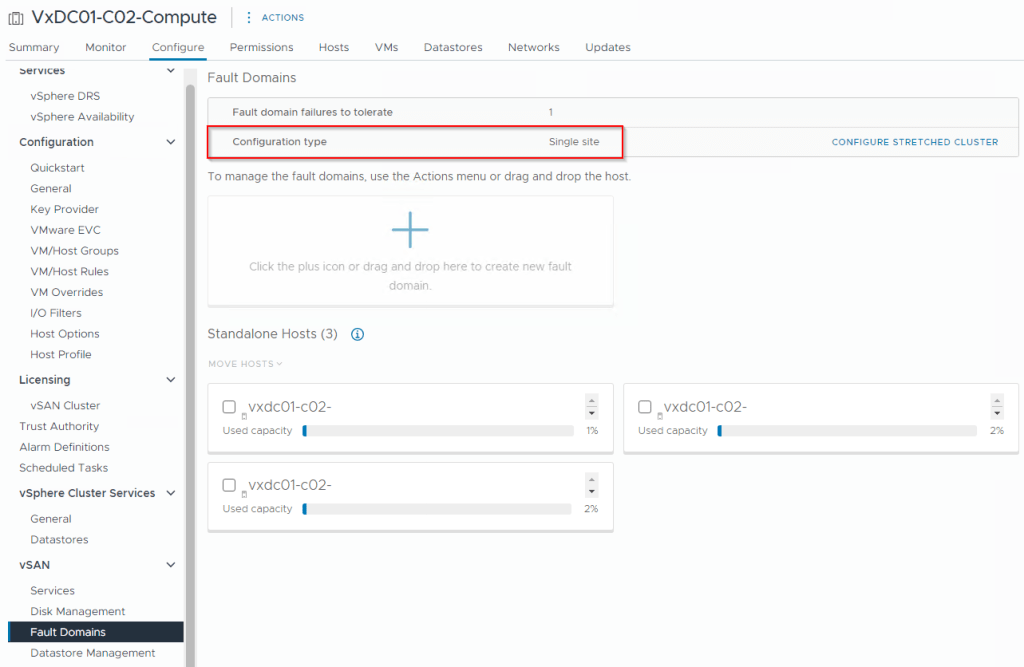Open vSAN Services
1024x667 pixels.
[52, 591]
